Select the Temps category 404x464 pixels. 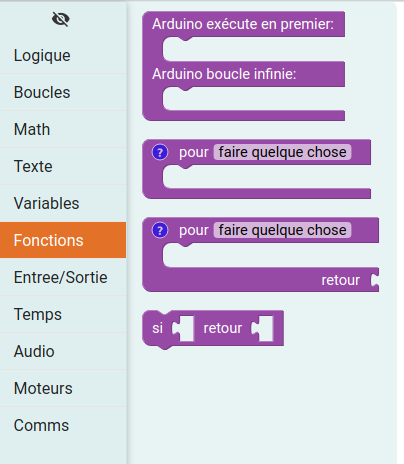tap(63, 314)
